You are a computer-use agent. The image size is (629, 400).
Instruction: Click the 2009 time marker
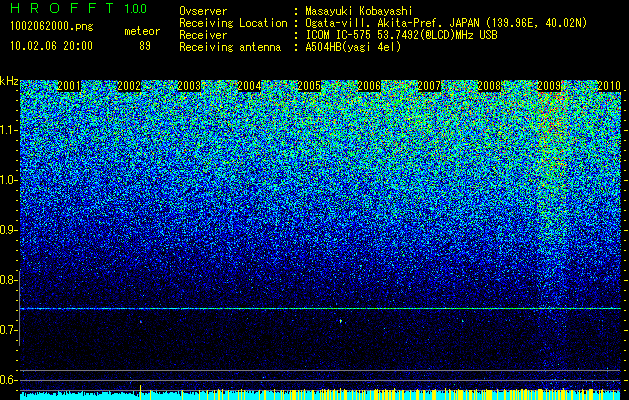coord(549,86)
